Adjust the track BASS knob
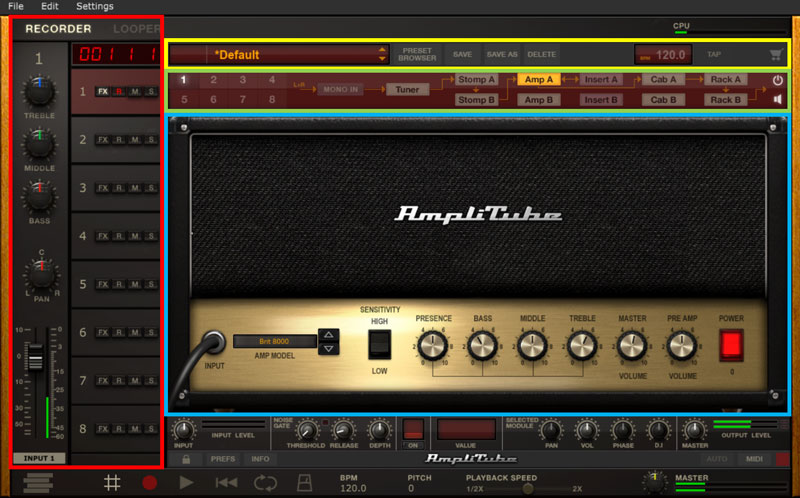 (x=39, y=197)
